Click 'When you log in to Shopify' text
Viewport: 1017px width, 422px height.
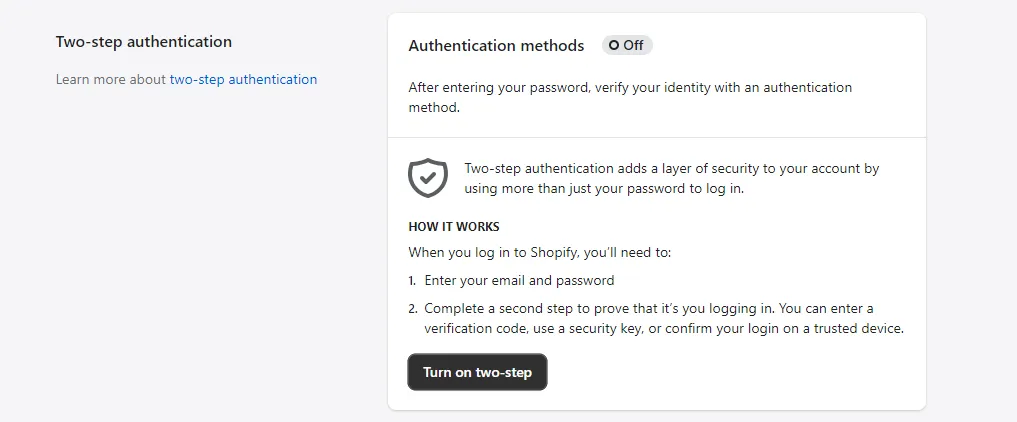540,252
